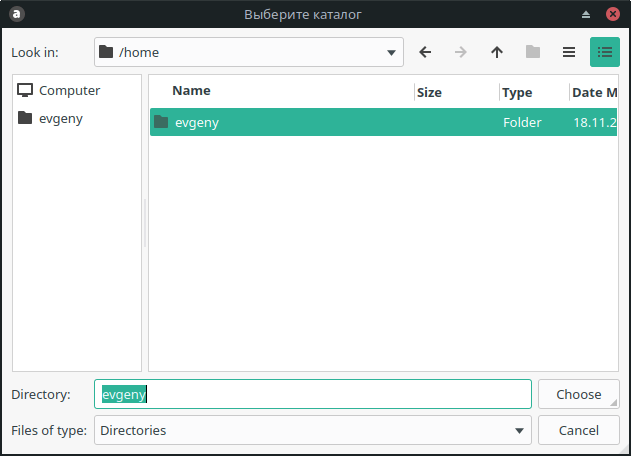Viewport: 631px width, 456px height.
Task: Click the app icon in title bar
Action: click(16, 14)
